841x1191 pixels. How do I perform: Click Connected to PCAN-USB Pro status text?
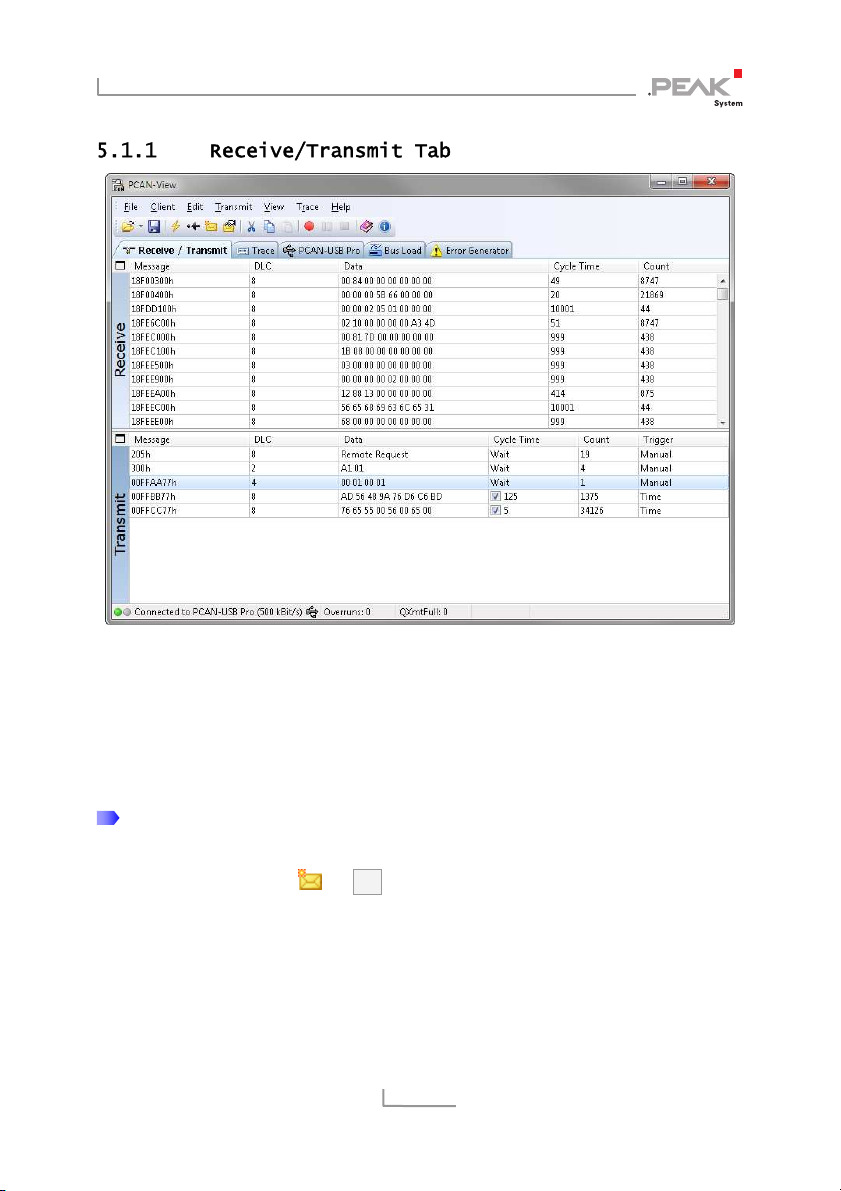click(218, 611)
